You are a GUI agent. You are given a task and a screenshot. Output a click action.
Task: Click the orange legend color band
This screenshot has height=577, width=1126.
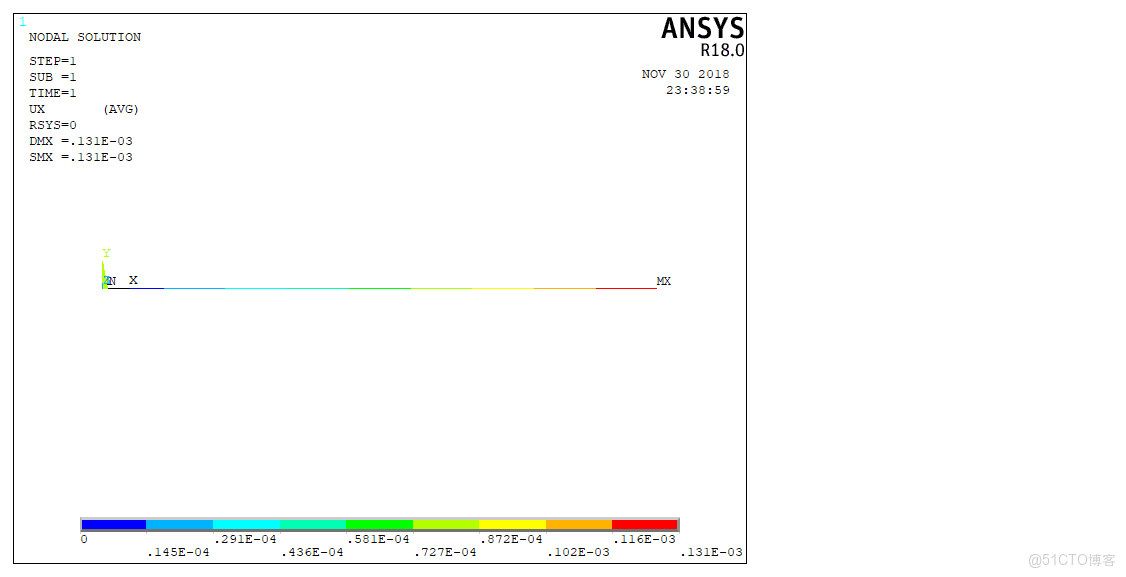579,525
